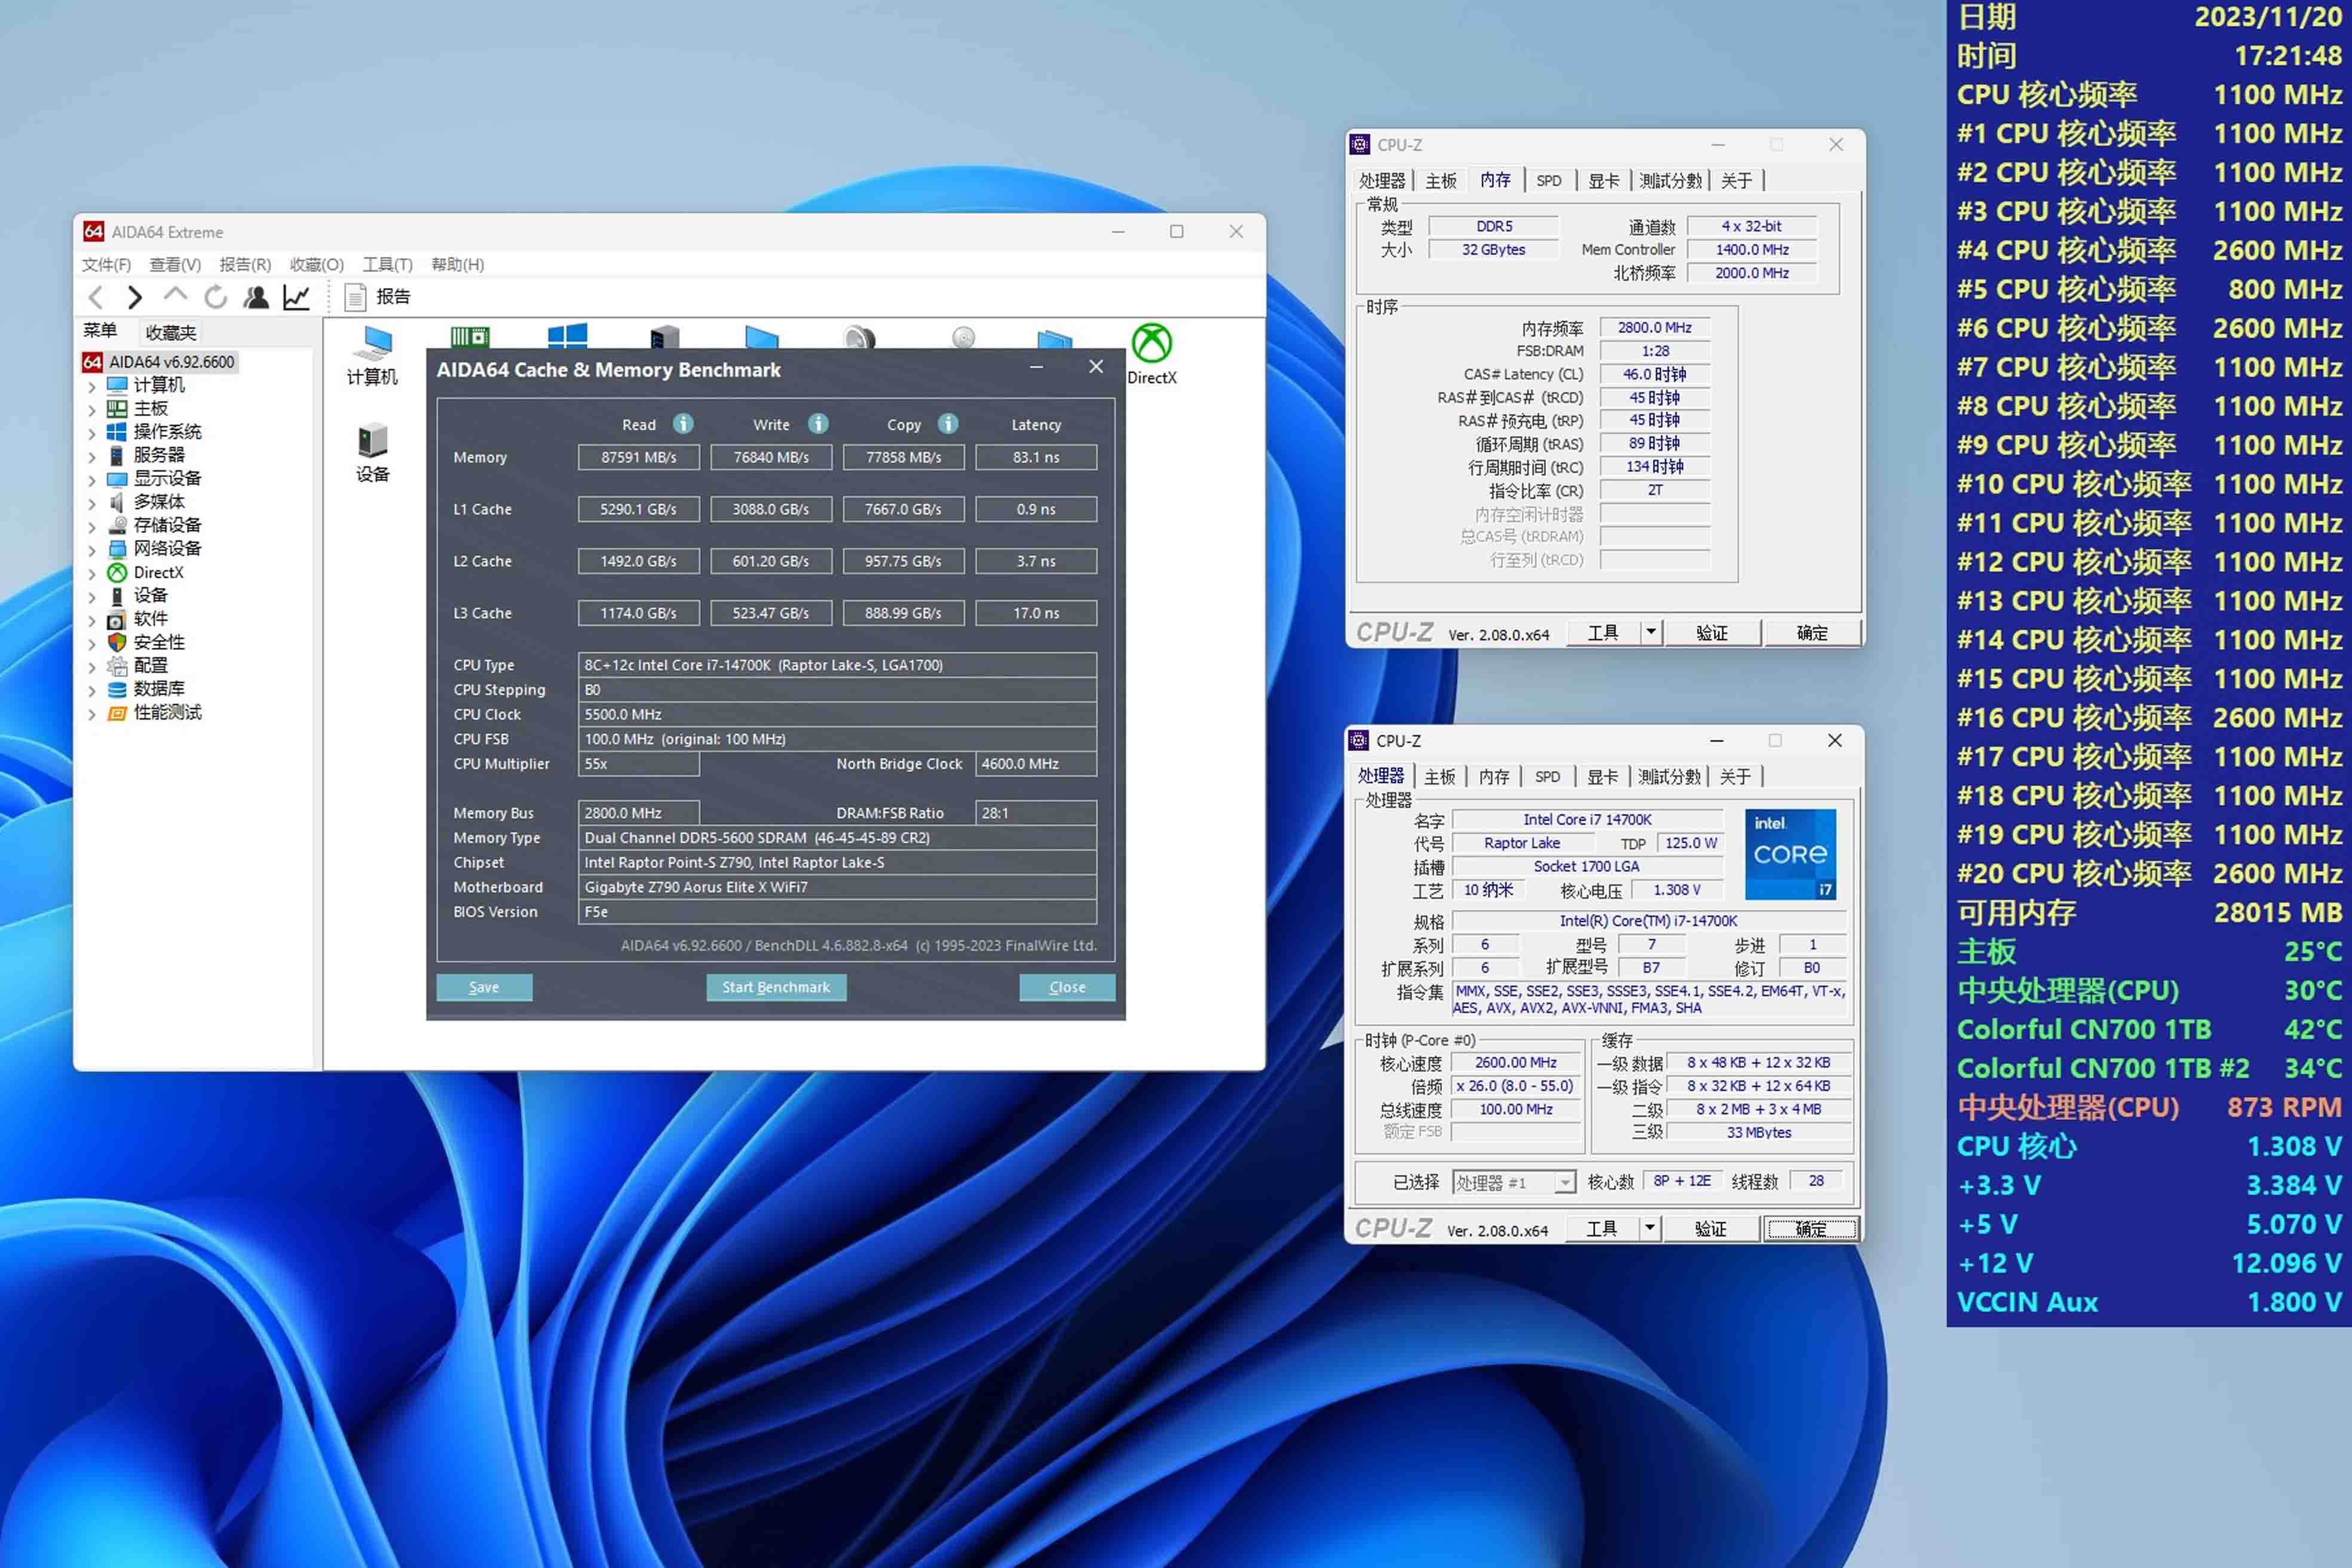
Task: Open the DirectX icon in main pane
Action: 1152,354
